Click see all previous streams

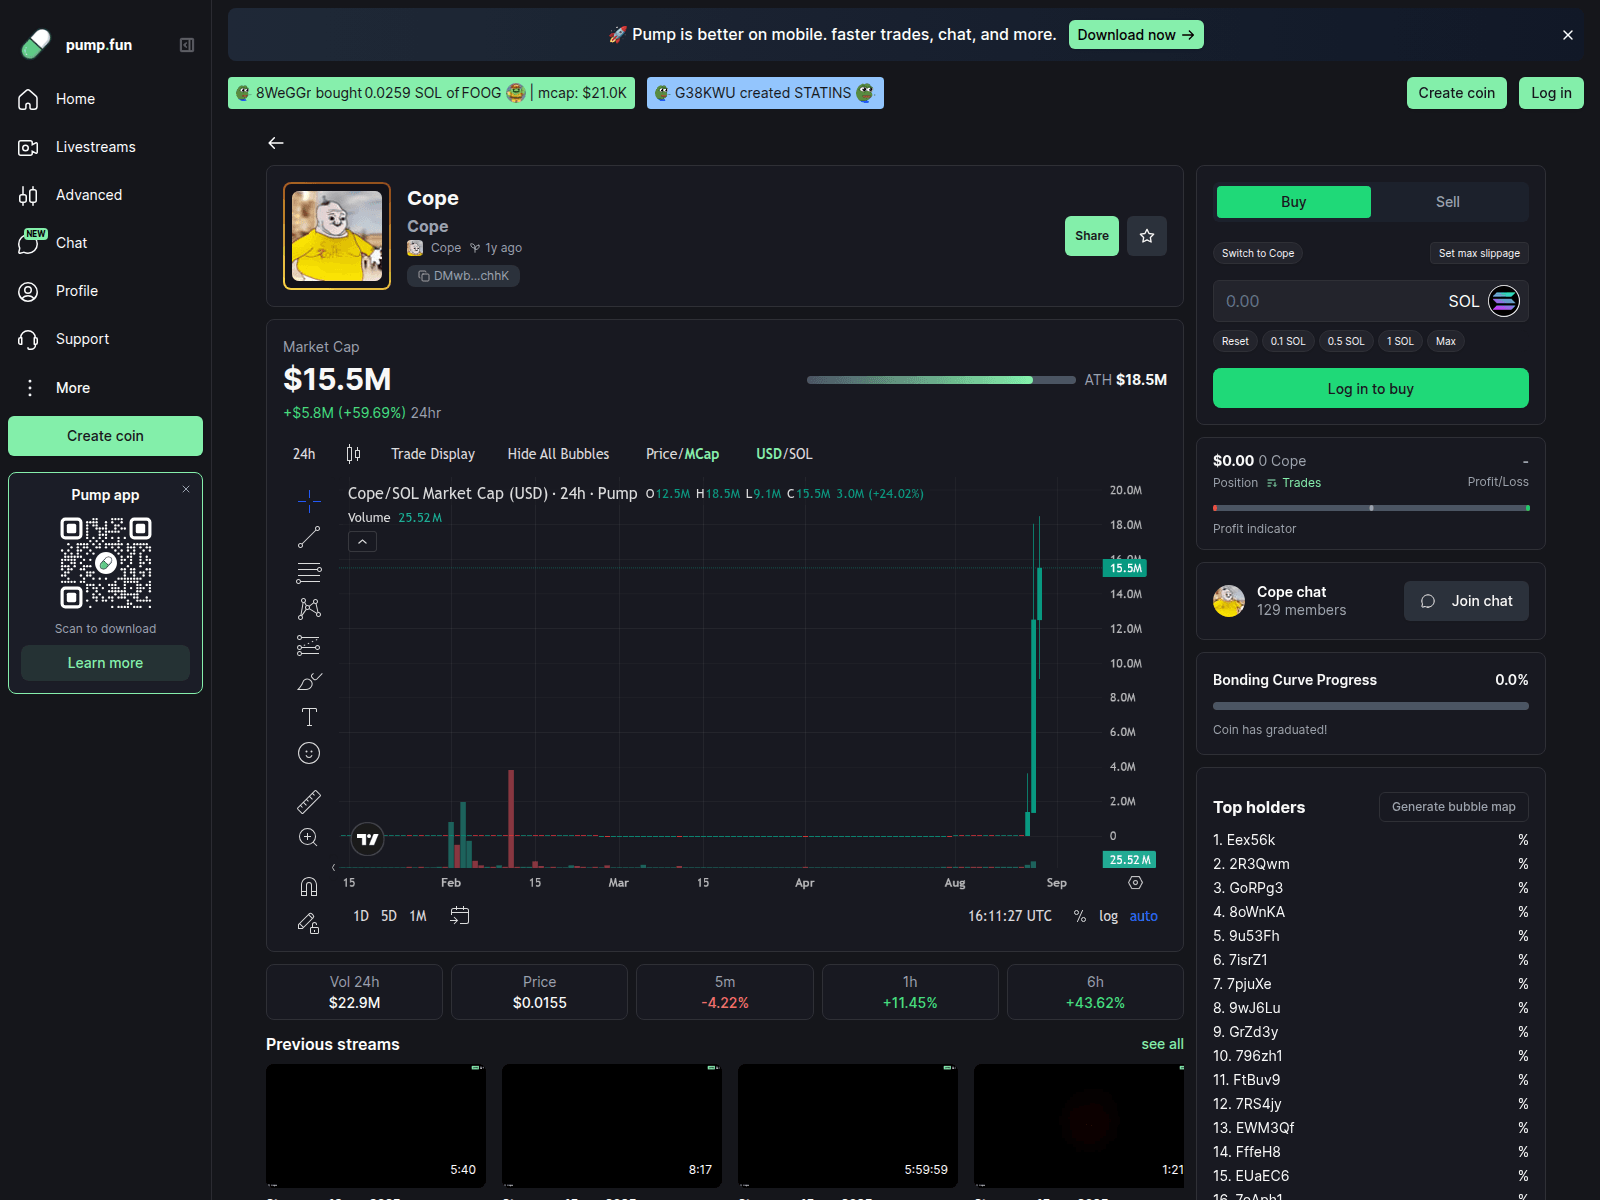(1162, 1044)
